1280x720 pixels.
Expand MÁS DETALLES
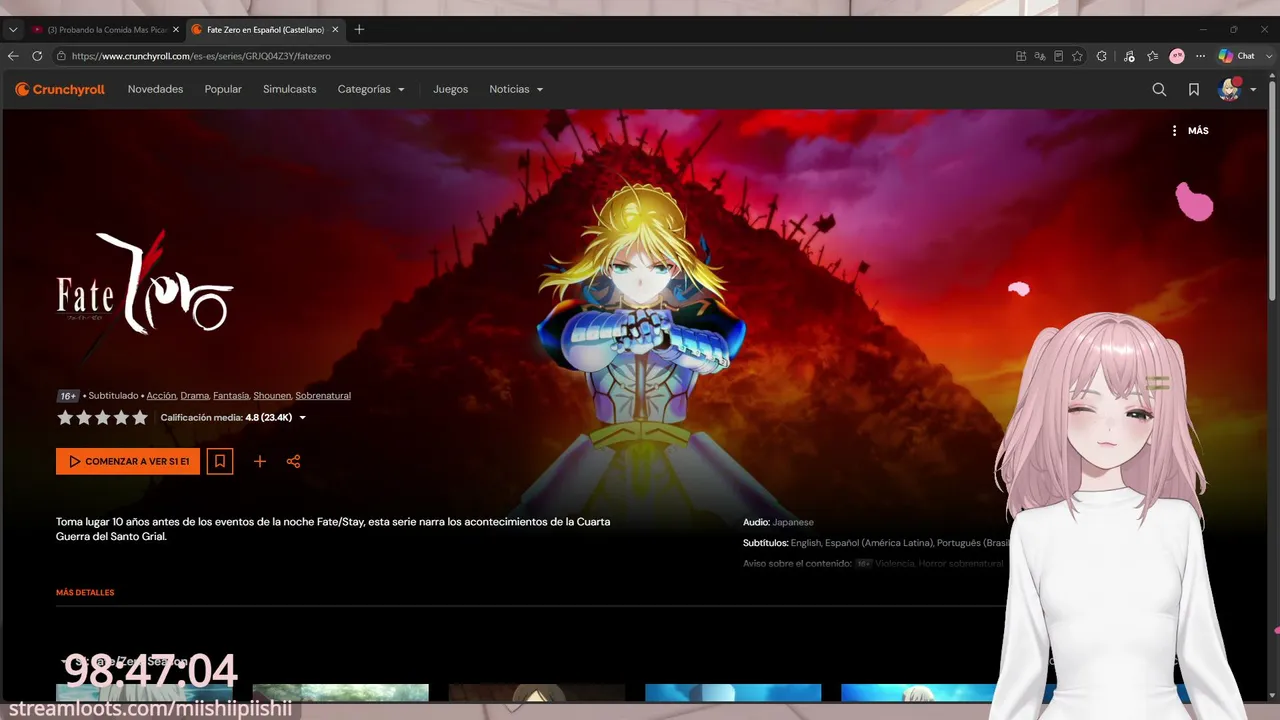[85, 593]
